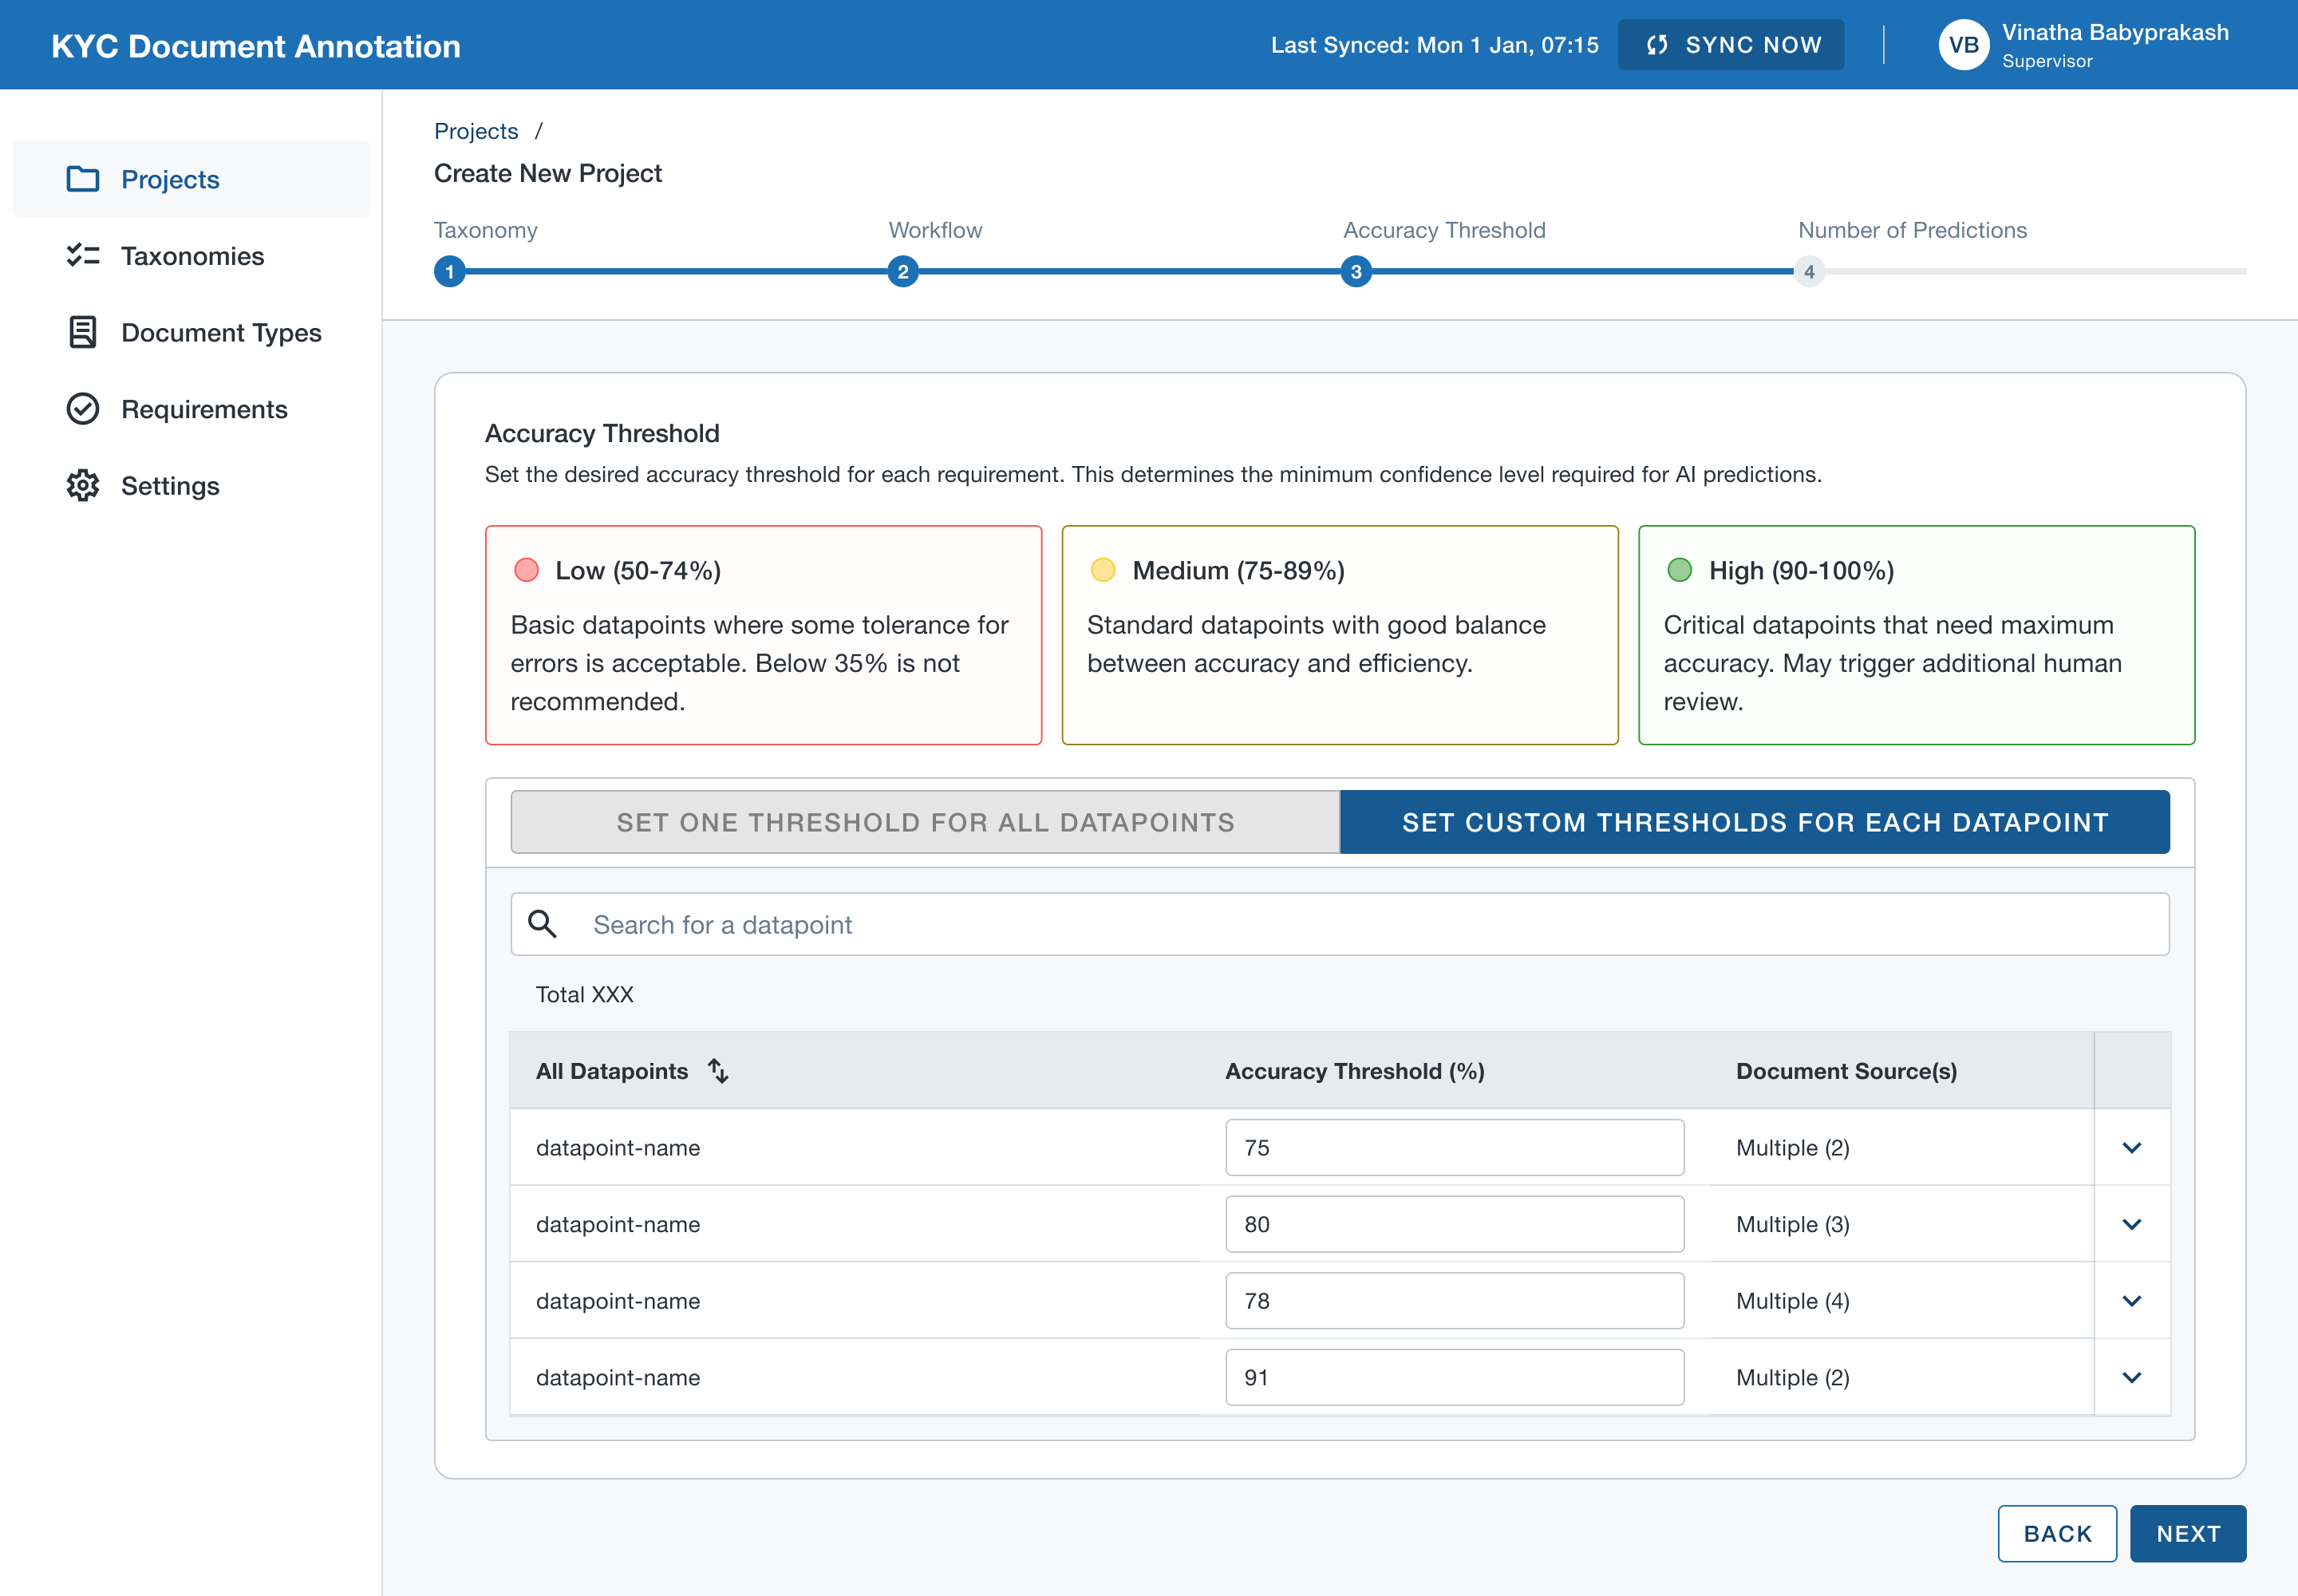
Task: Click the Settings gear icon
Action: coord(82,486)
